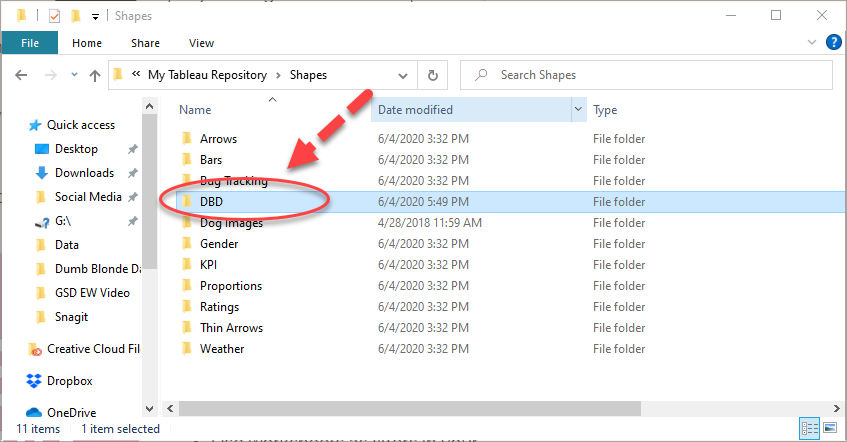Click the Forward navigation arrow
847x442 pixels.
51,75
